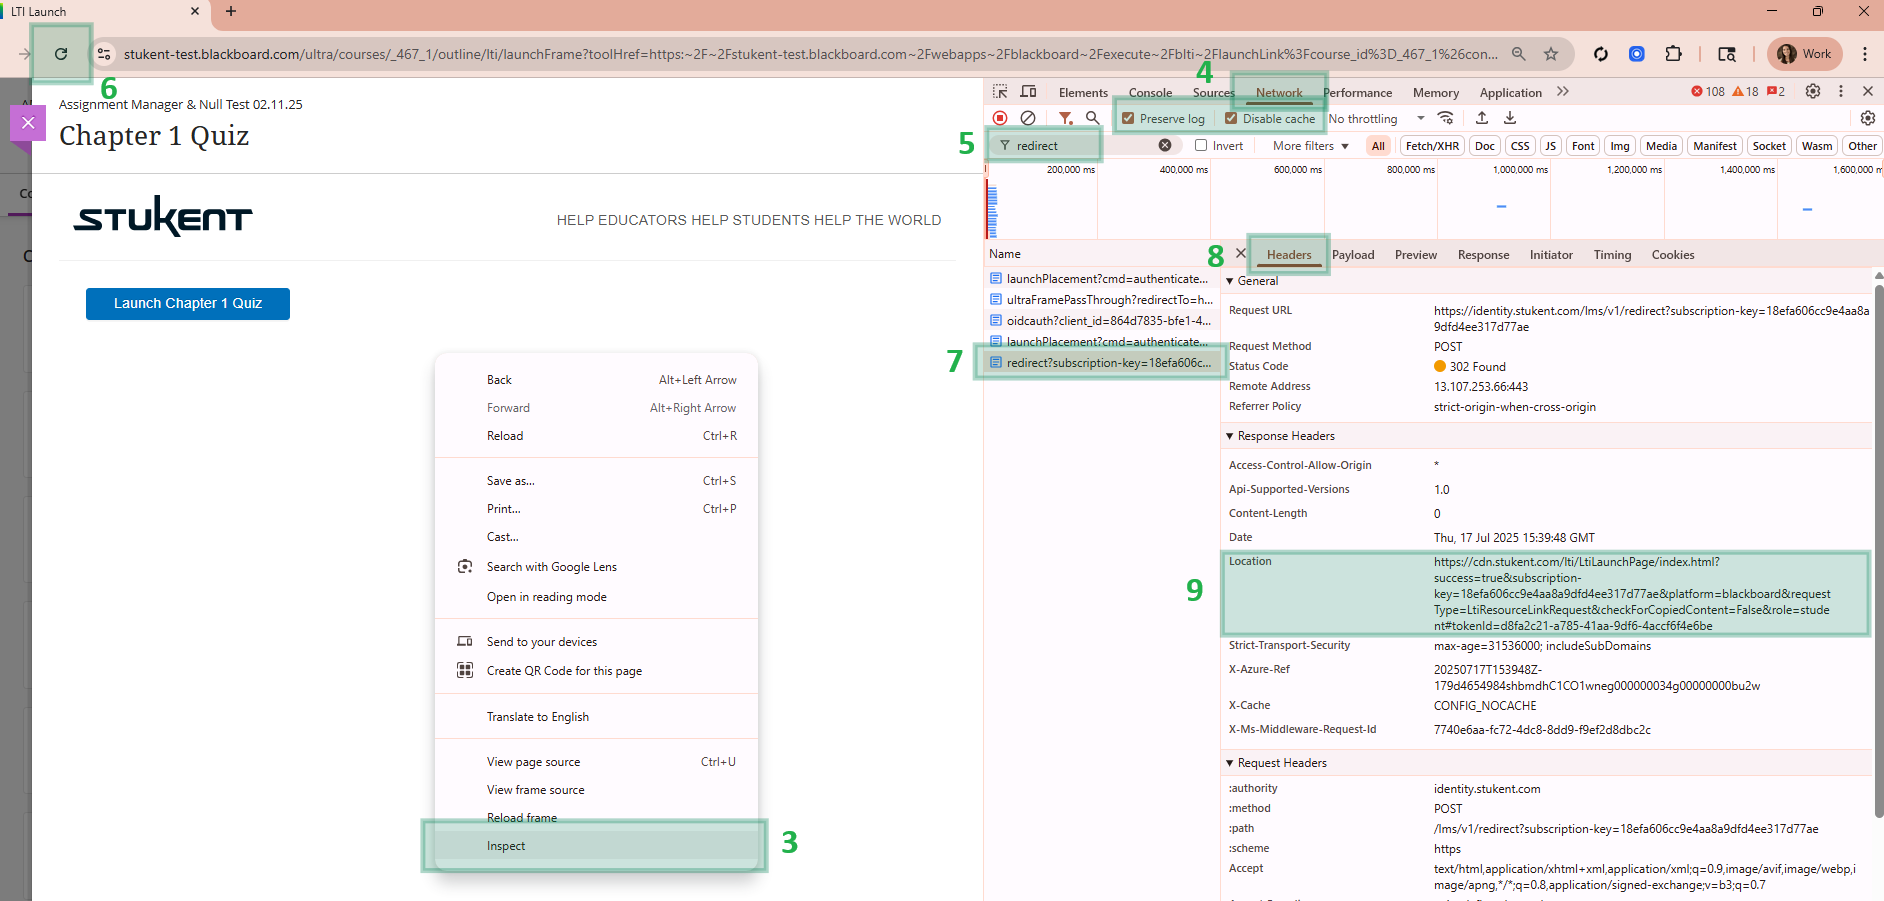Click the 18 warnings counter icon
This screenshot has width=1884, height=901.
tap(1745, 91)
